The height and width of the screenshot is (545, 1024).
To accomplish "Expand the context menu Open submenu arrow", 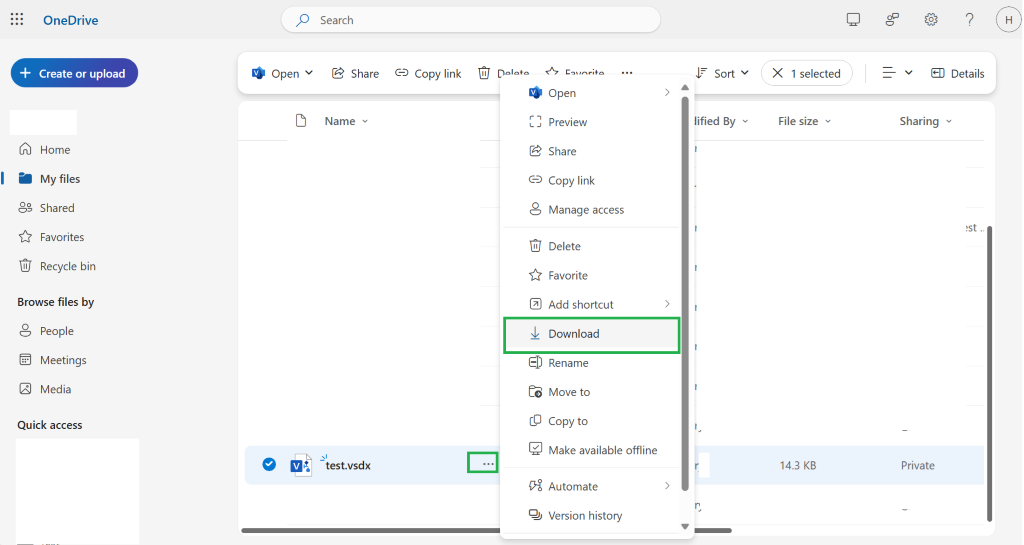I will click(667, 93).
